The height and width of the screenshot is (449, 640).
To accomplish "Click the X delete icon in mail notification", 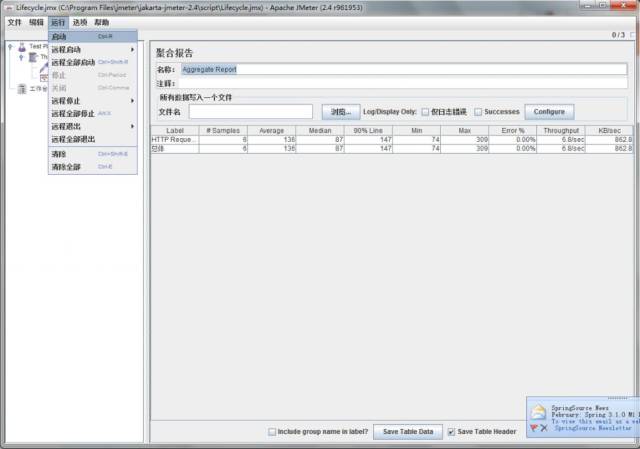I will (544, 428).
